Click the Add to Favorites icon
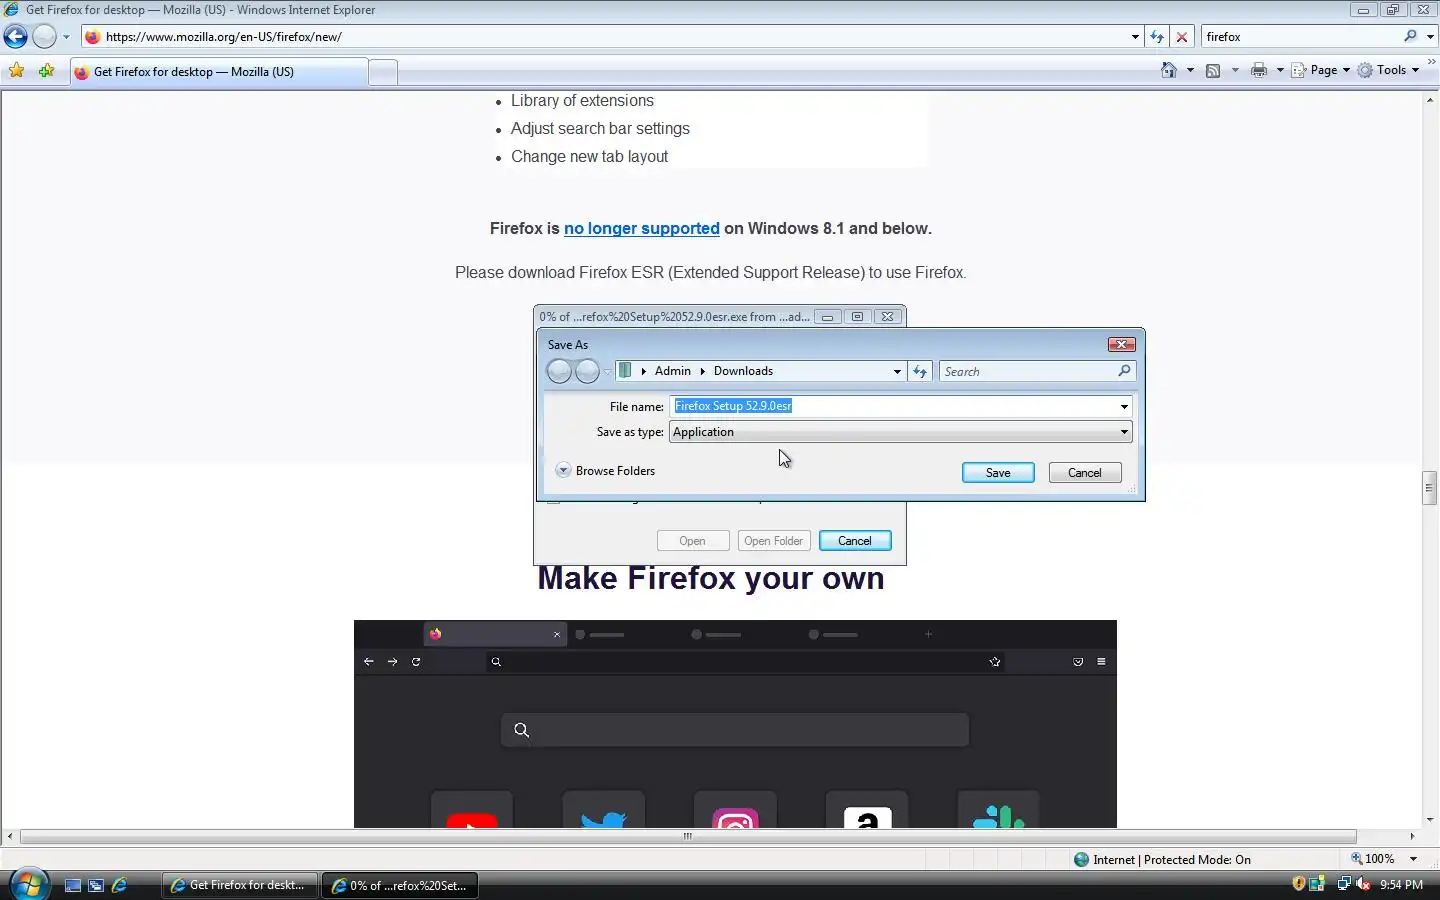Screen dimensions: 1440x900 tap(47, 71)
